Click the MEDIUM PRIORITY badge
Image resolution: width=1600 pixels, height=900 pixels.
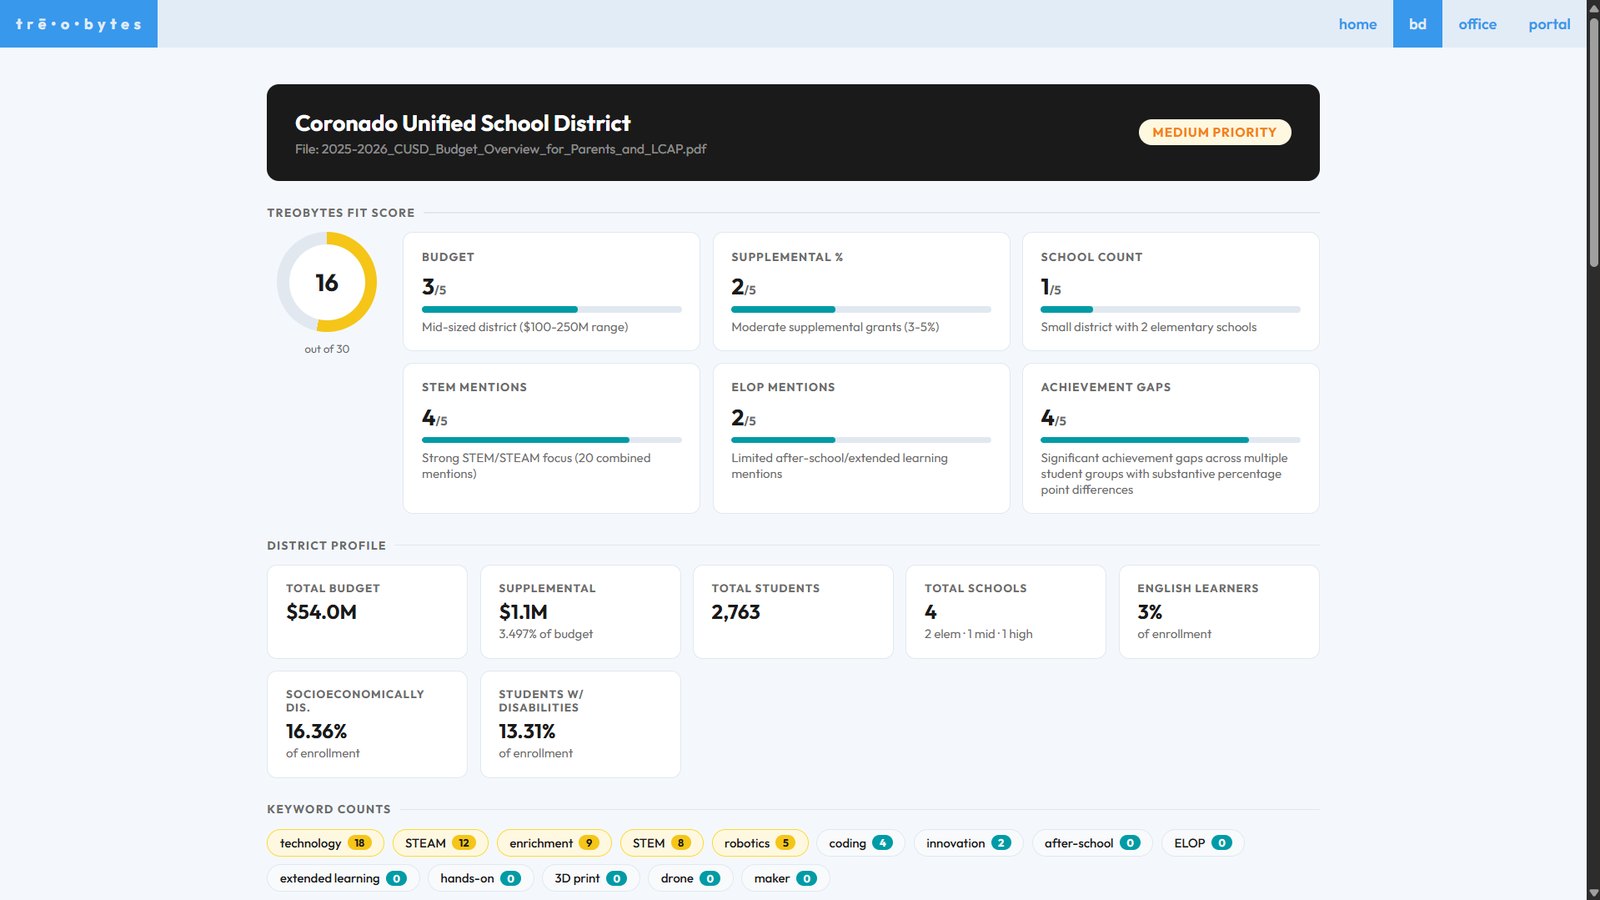1214,132
